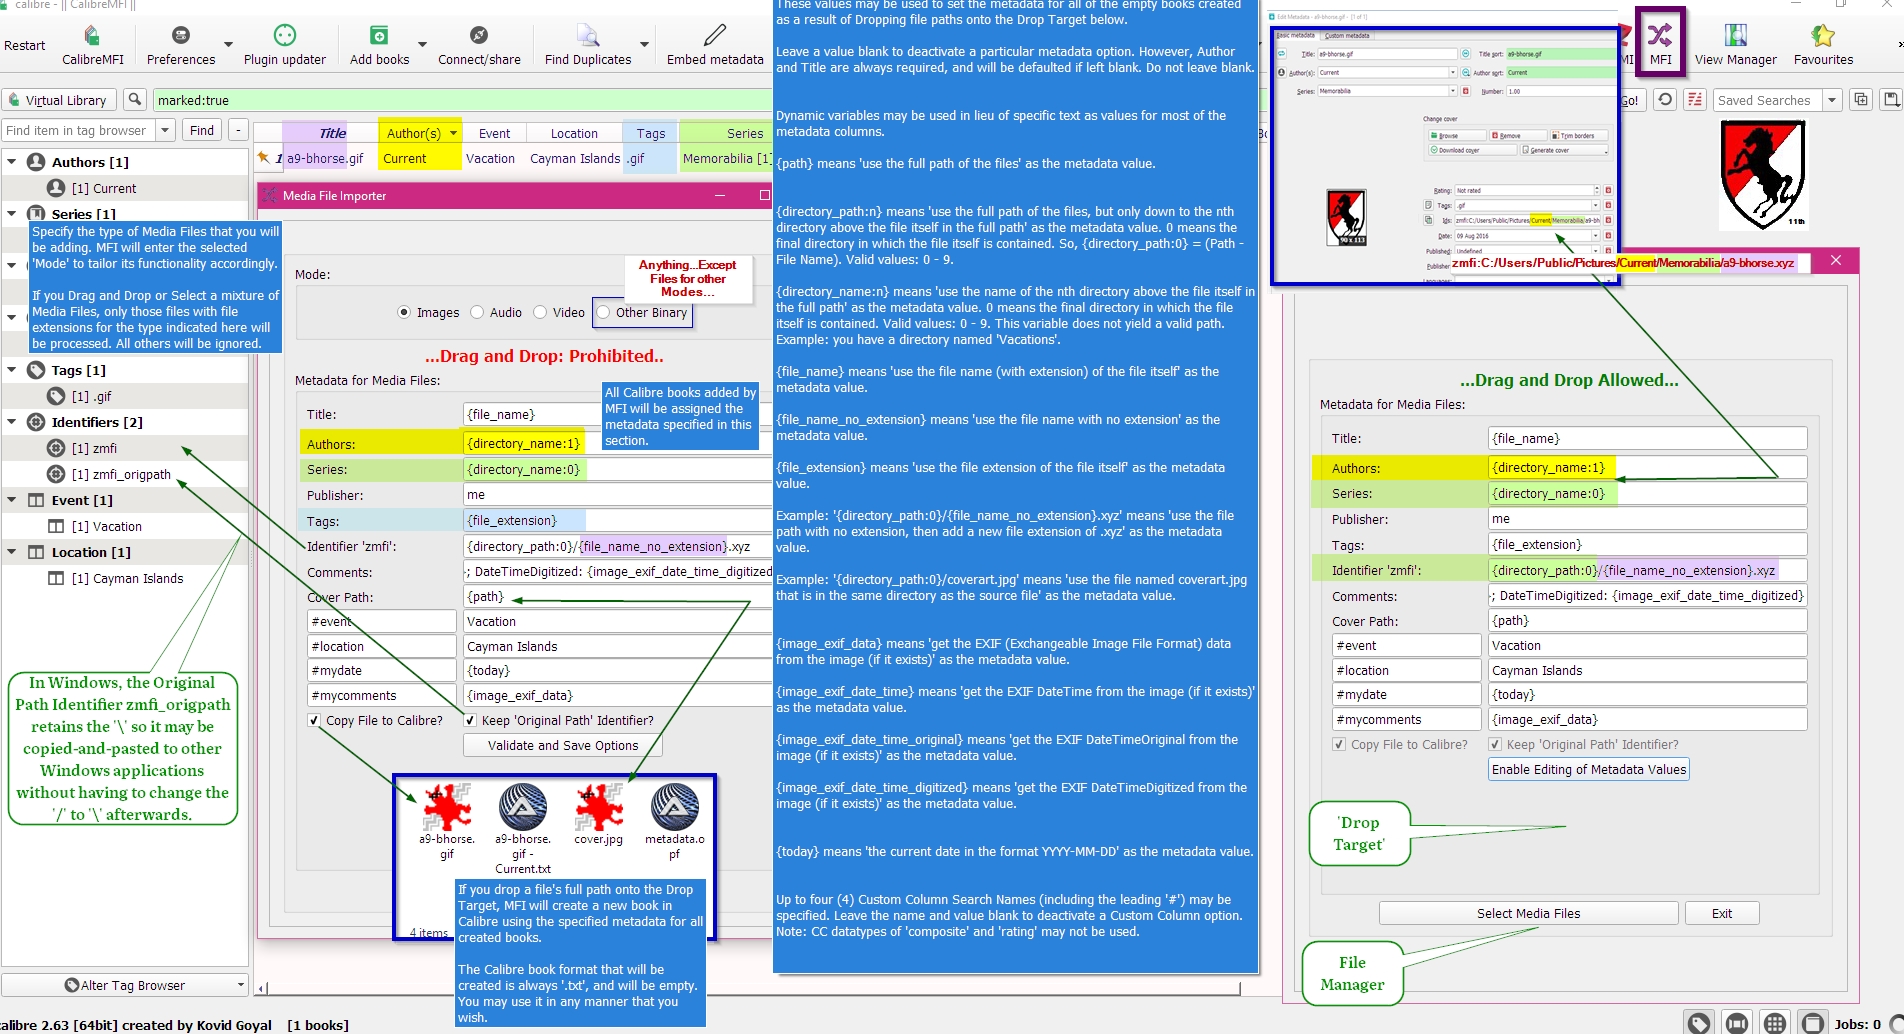Sort by the Location column header
The image size is (1904, 1034).
tap(574, 133)
